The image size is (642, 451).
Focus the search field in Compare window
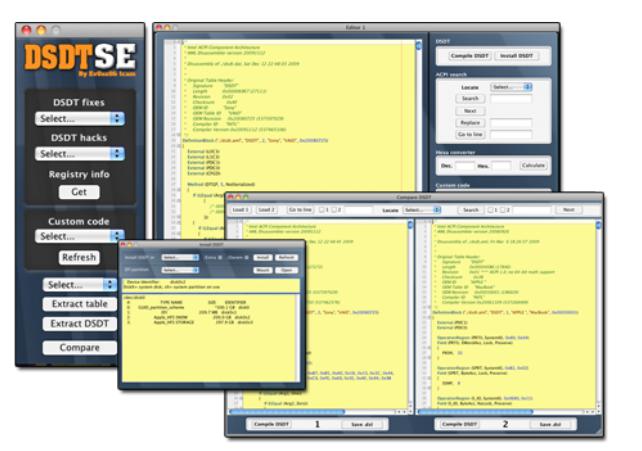531,210
